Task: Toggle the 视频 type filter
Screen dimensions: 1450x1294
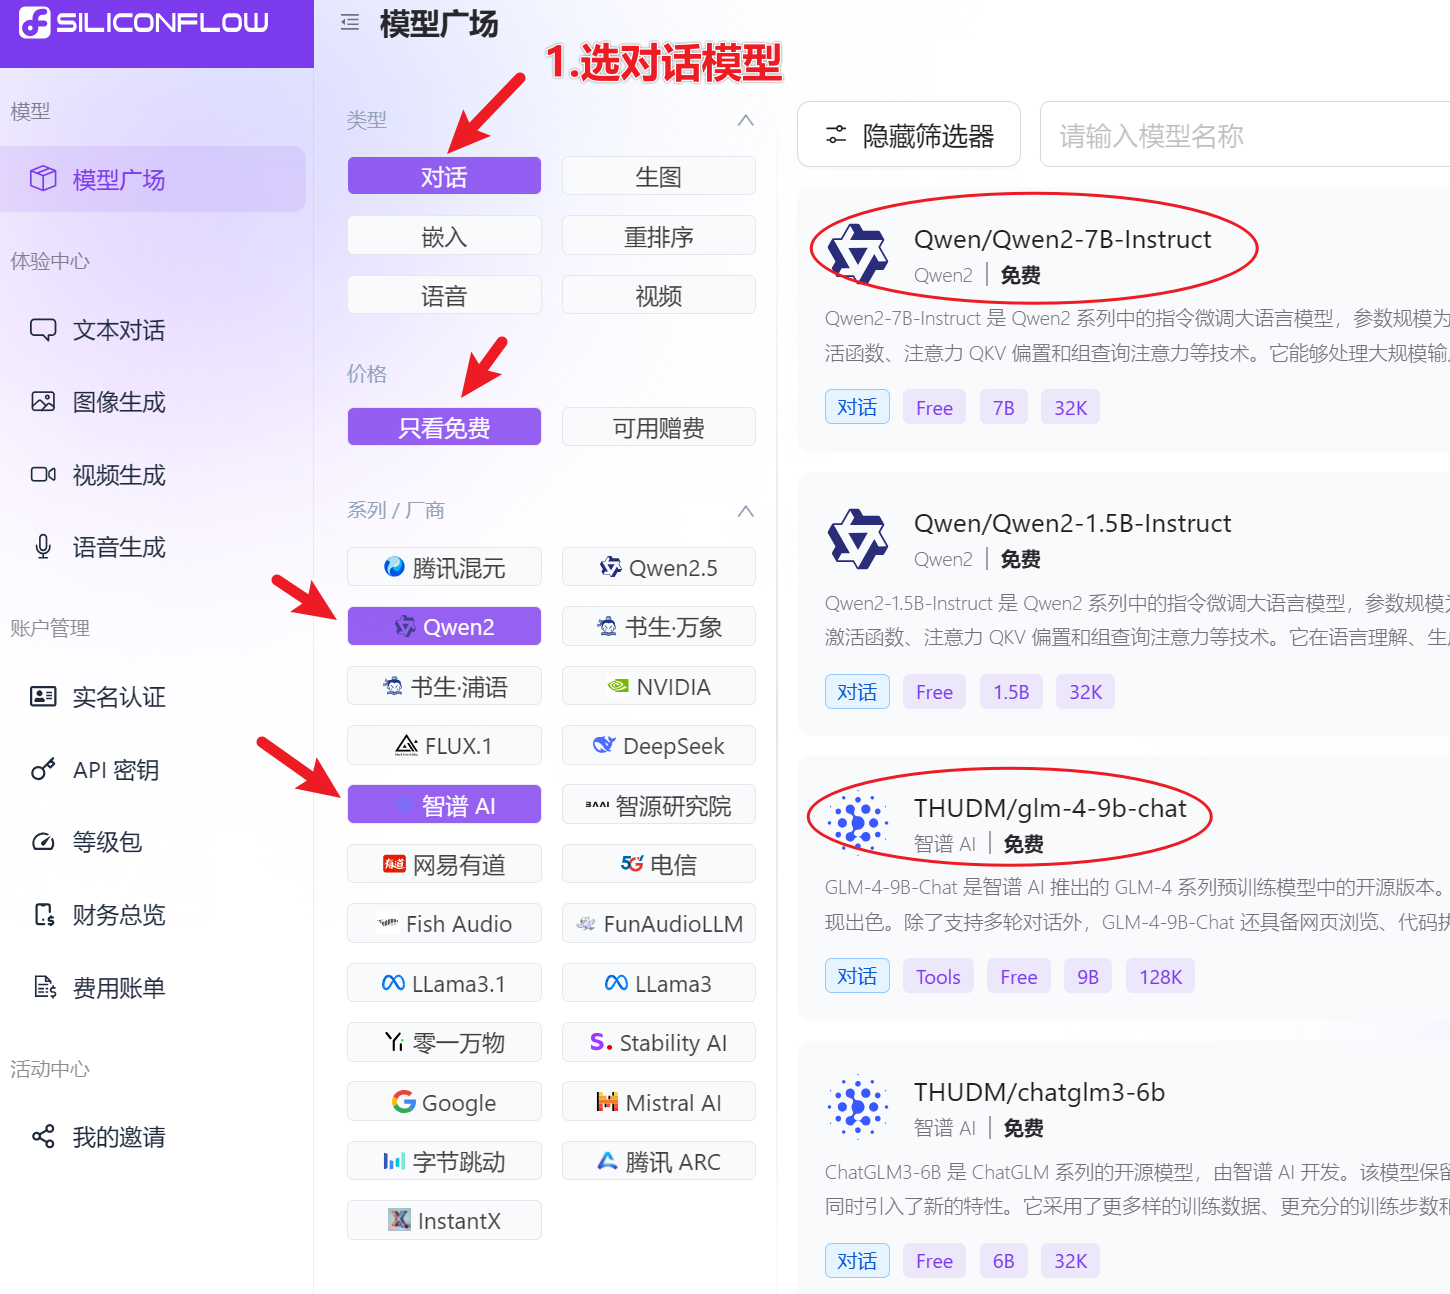Action: coord(659,295)
